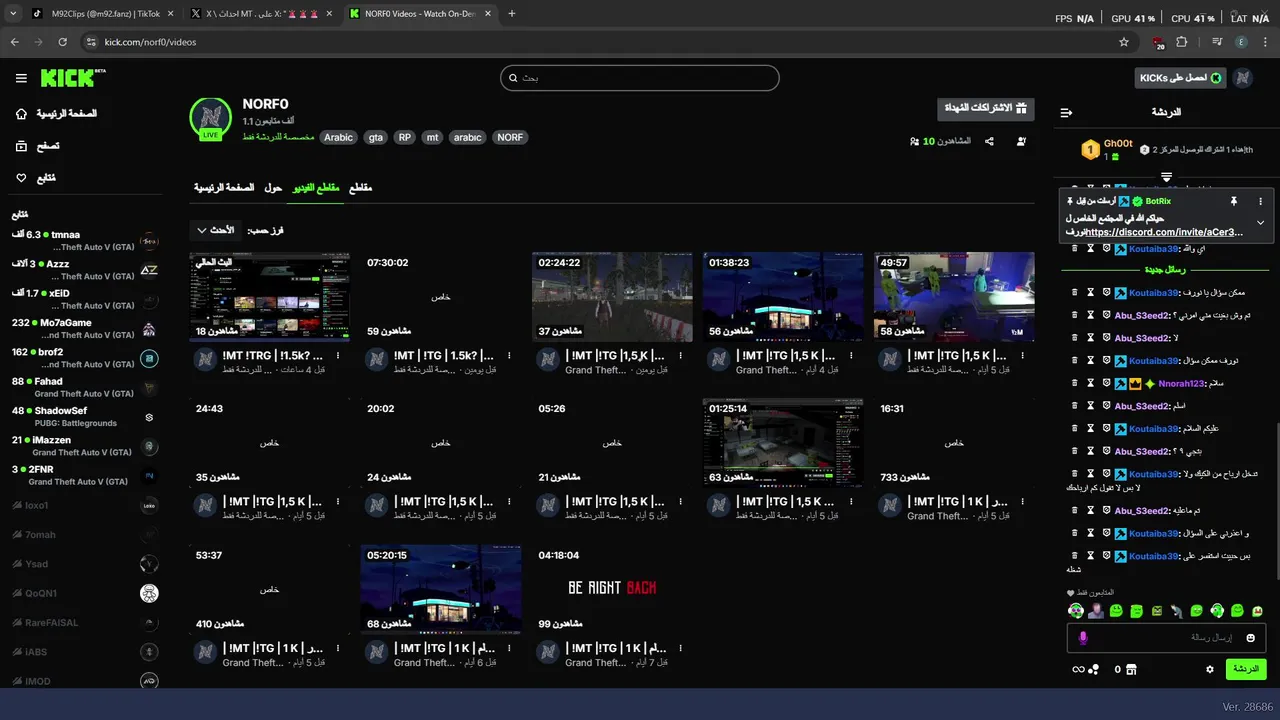1280x720 pixels.
Task: Open pinned message three-dot options
Action: 1260,202
